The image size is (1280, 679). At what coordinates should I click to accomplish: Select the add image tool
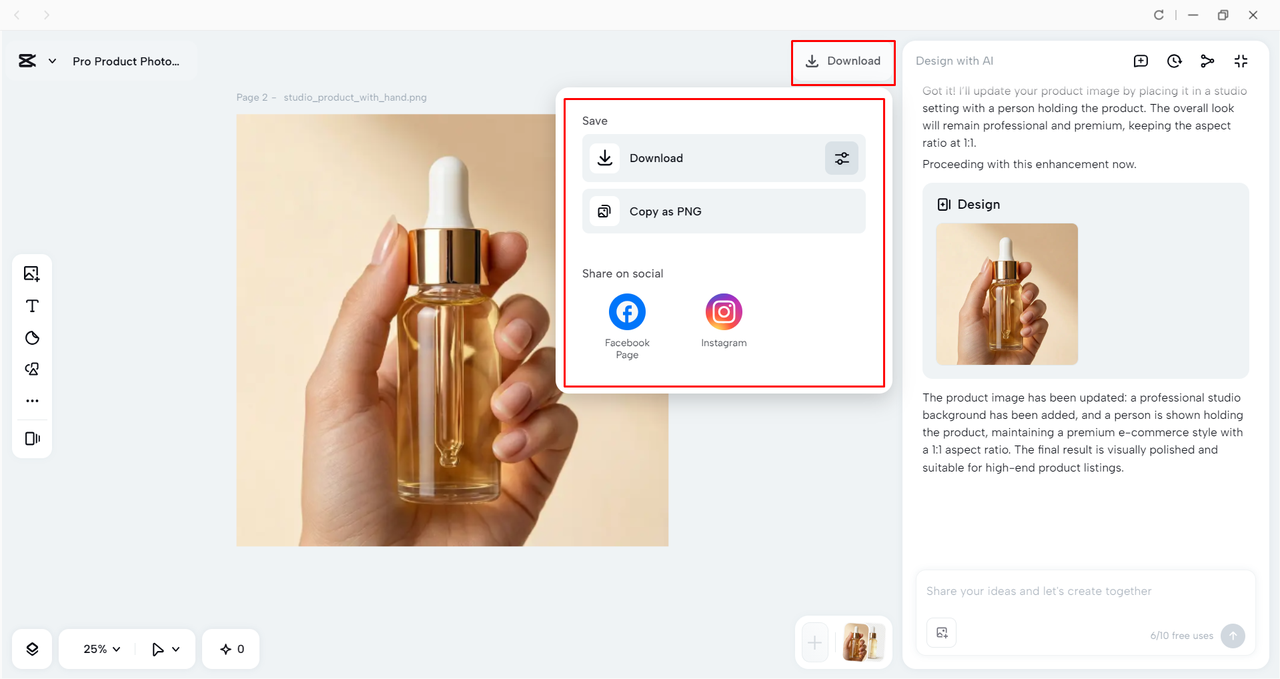pos(32,274)
